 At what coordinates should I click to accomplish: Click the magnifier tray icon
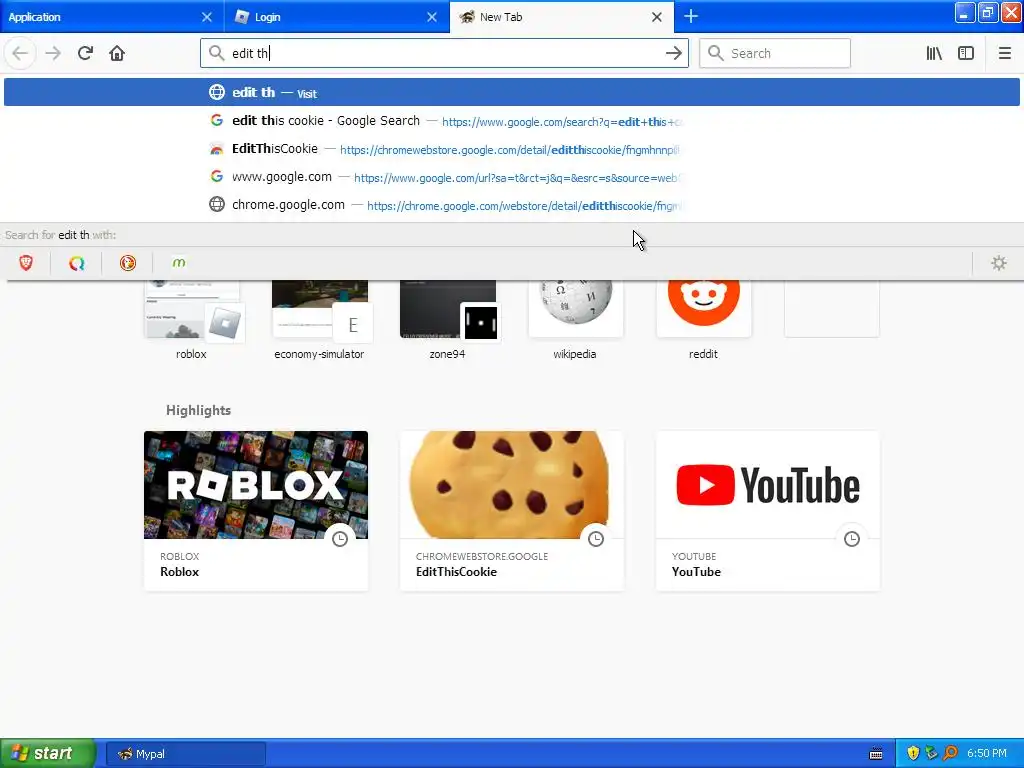point(950,754)
